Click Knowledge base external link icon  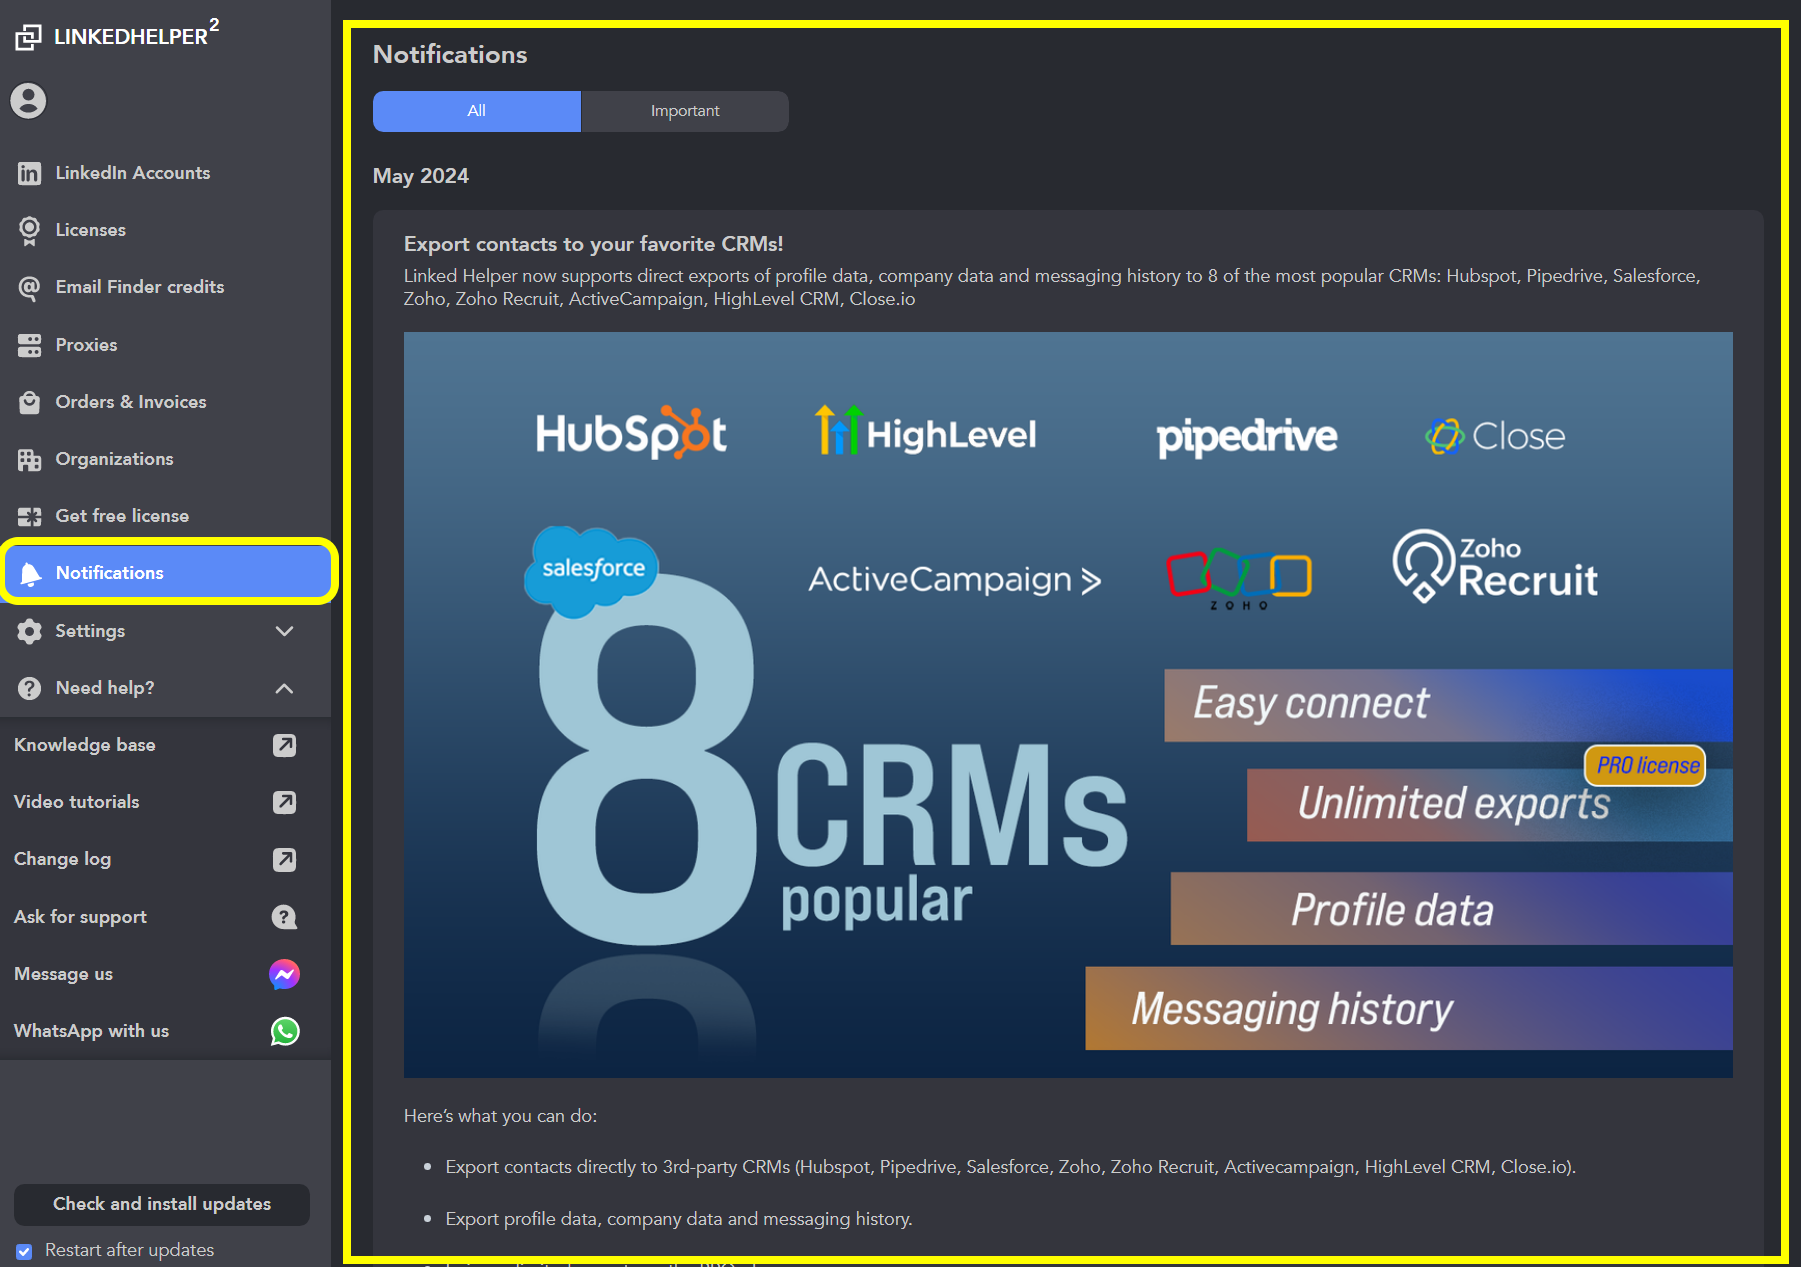click(285, 745)
